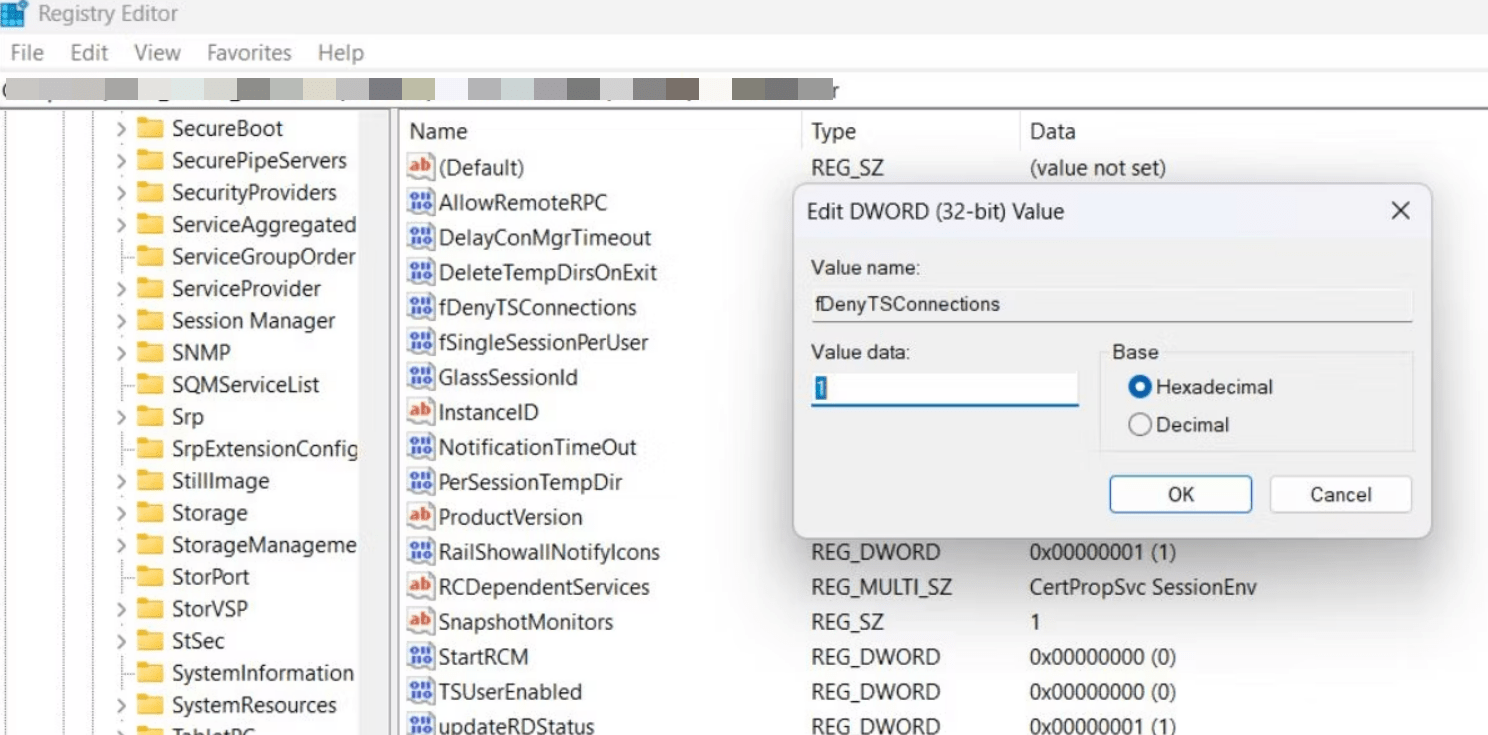Select the StorPort registry key

[x=210, y=577]
